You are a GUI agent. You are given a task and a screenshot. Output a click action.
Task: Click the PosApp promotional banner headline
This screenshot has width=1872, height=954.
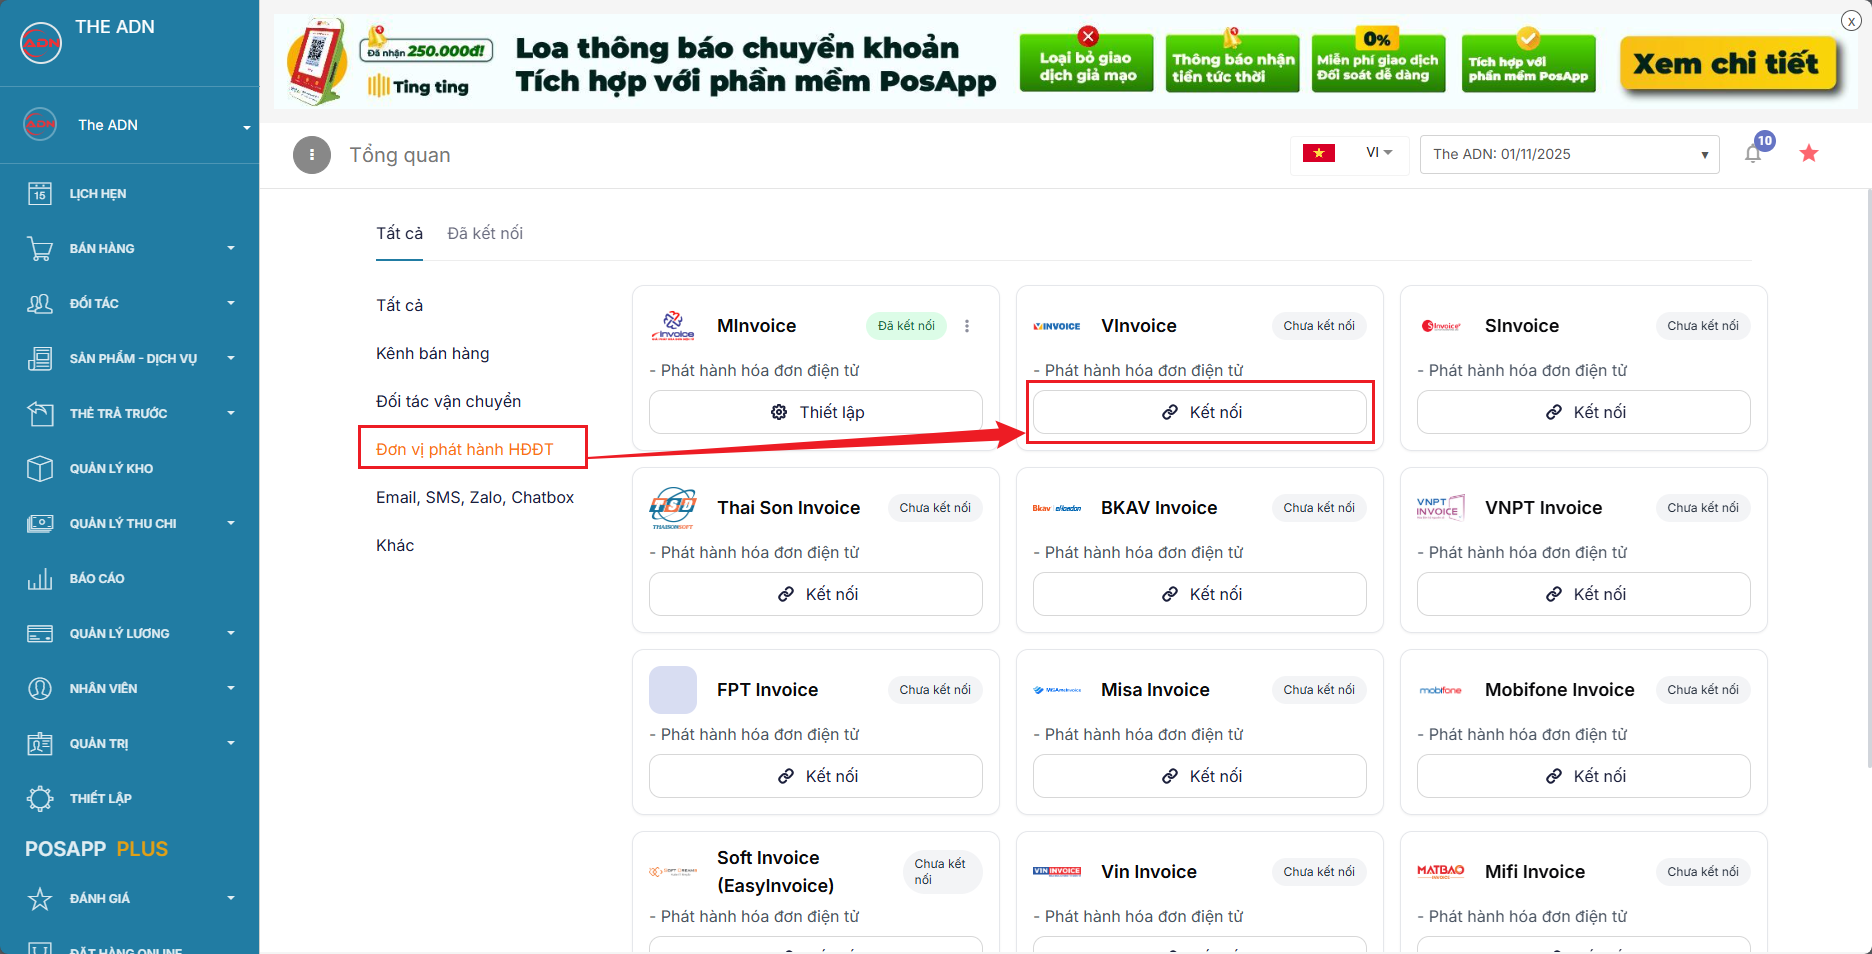[756, 64]
